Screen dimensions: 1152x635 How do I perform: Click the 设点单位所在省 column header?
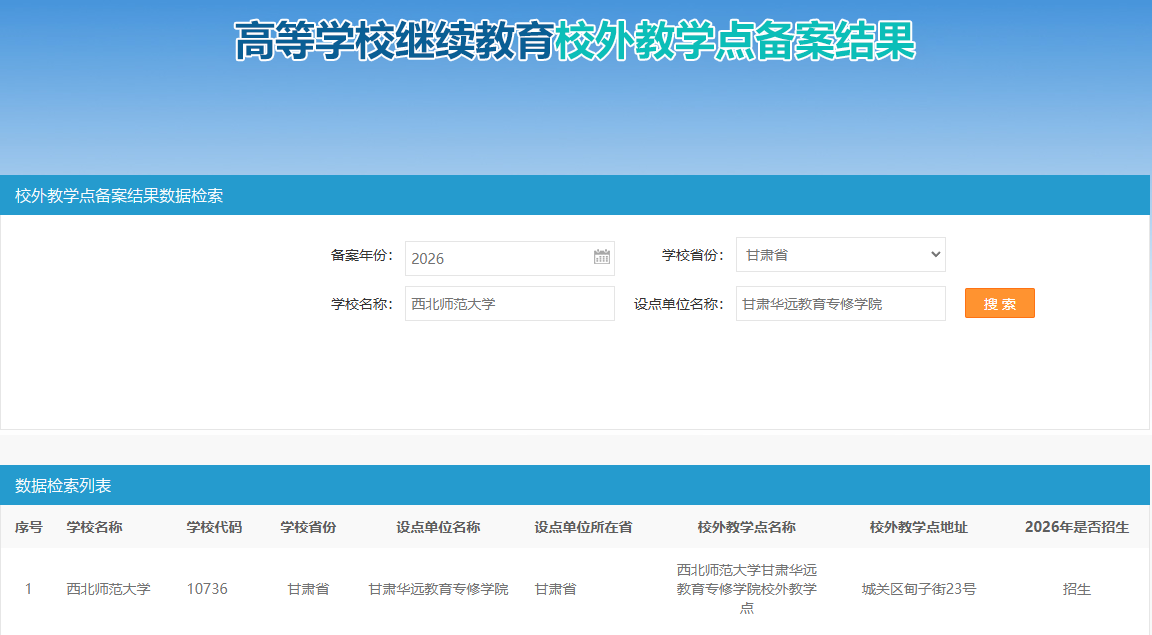[583, 527]
